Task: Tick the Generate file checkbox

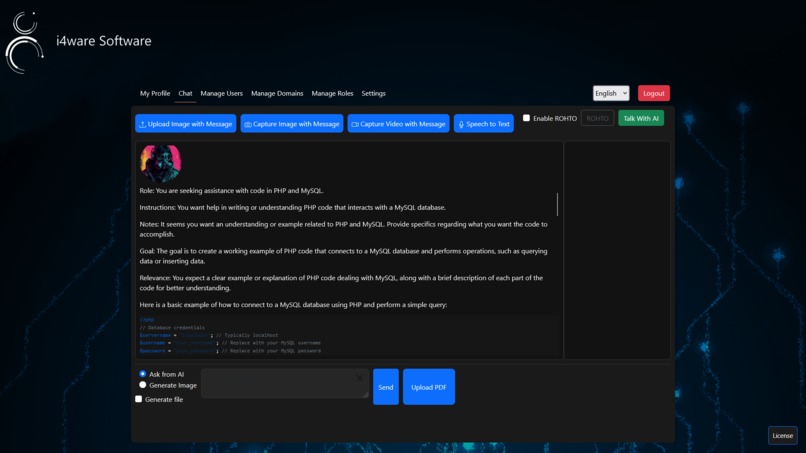Action: pyautogui.click(x=138, y=398)
